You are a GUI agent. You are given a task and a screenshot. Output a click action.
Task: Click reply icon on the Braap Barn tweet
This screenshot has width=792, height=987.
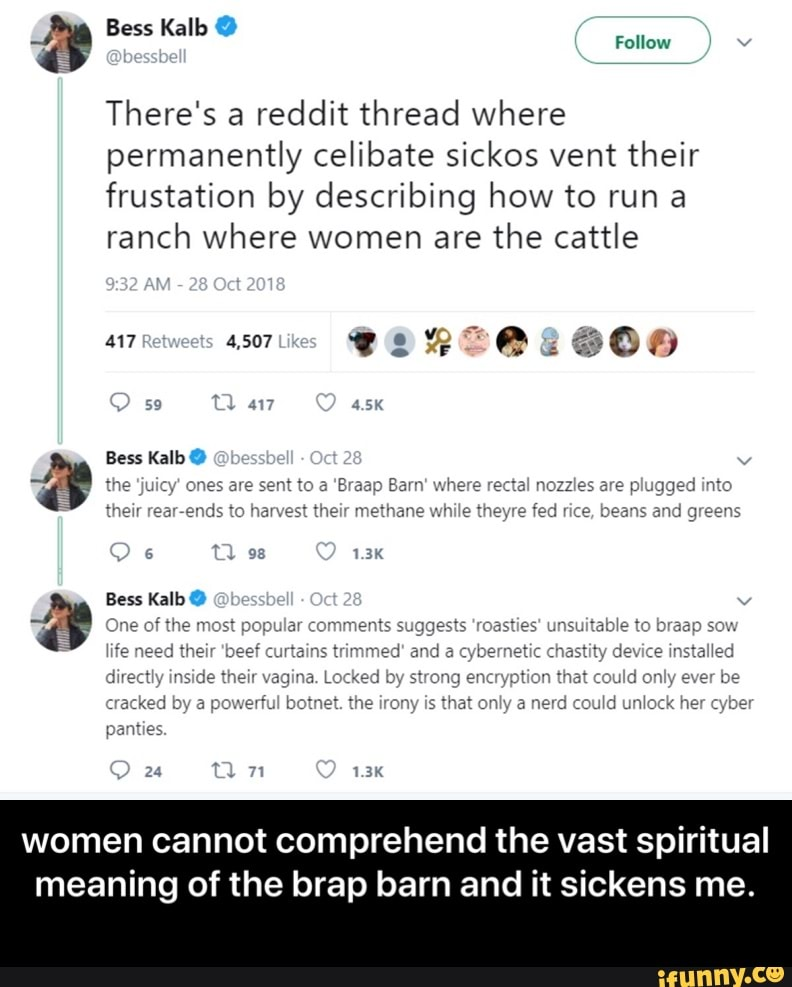(x=120, y=552)
